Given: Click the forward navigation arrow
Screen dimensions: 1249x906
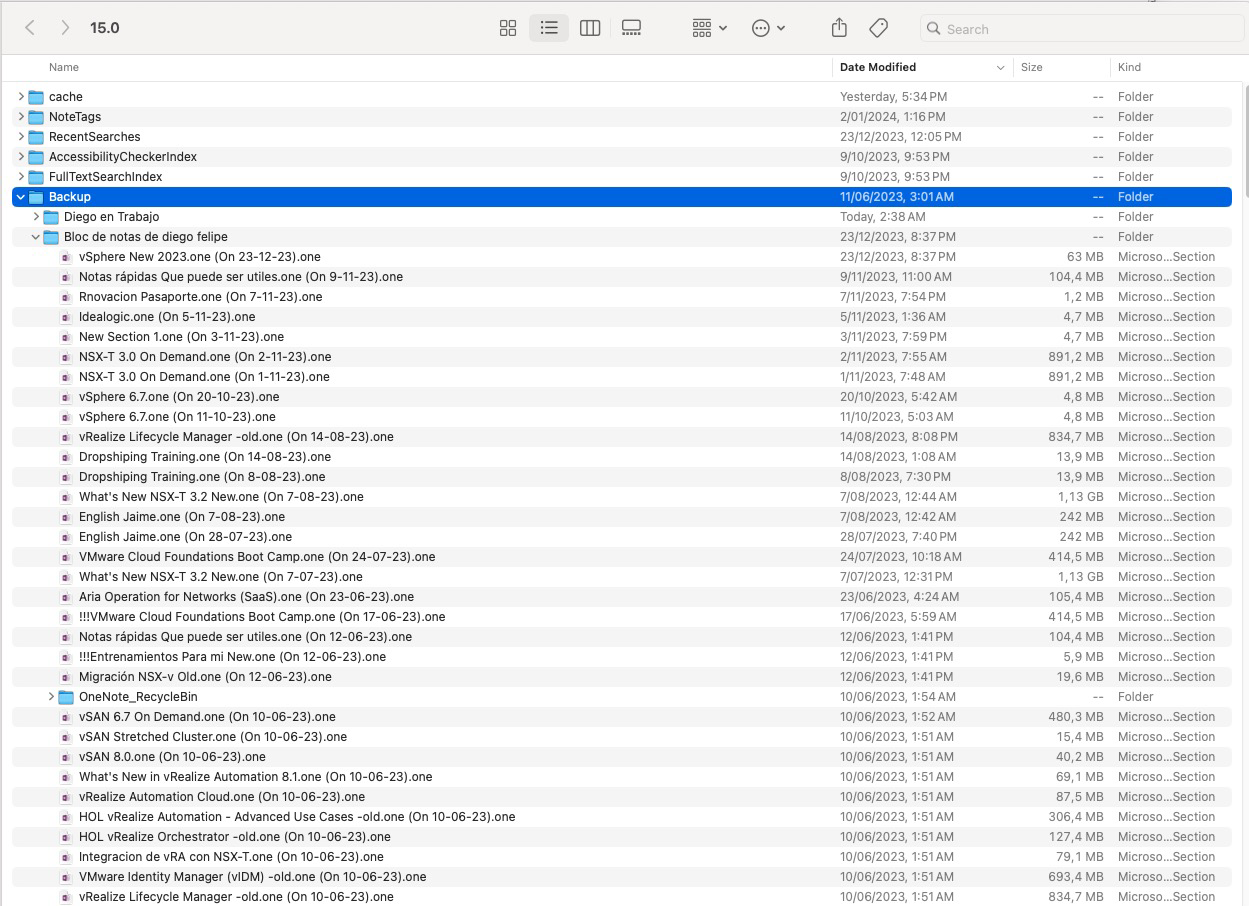Looking at the screenshot, I should click(x=64, y=28).
